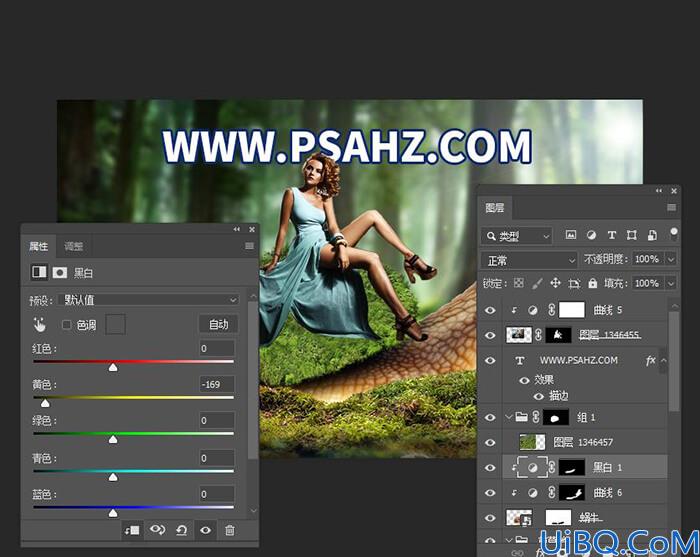Select the 图层 panel tab
This screenshot has width=700, height=557.
click(495, 208)
